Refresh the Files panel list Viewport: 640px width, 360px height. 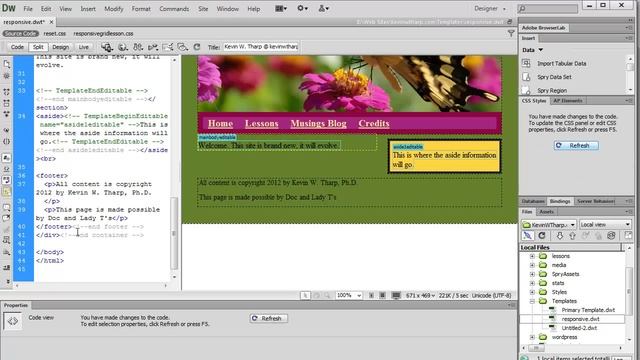542,236
